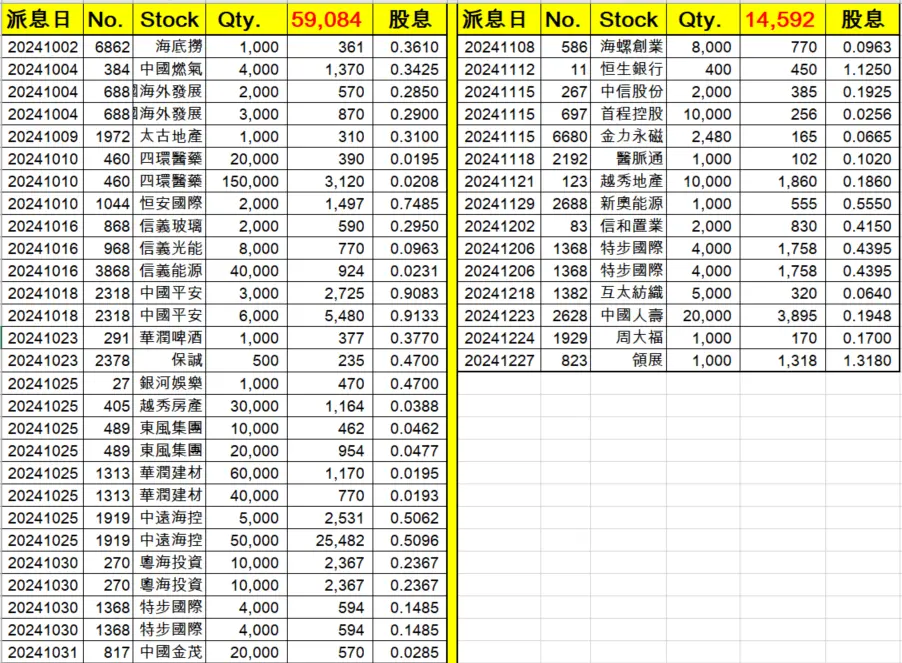Click the stock name cell 銀河娛樂
Image resolution: width=902 pixels, height=663 pixels.
tap(169, 384)
